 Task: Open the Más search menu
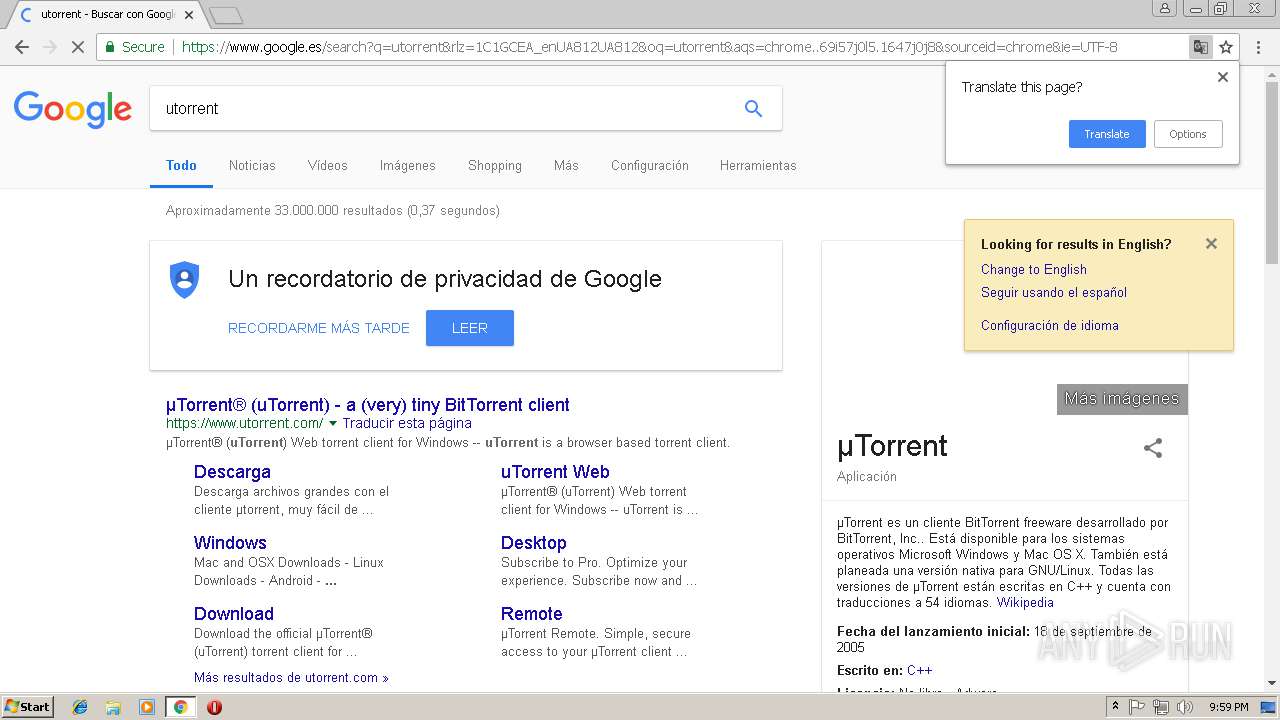pos(566,166)
